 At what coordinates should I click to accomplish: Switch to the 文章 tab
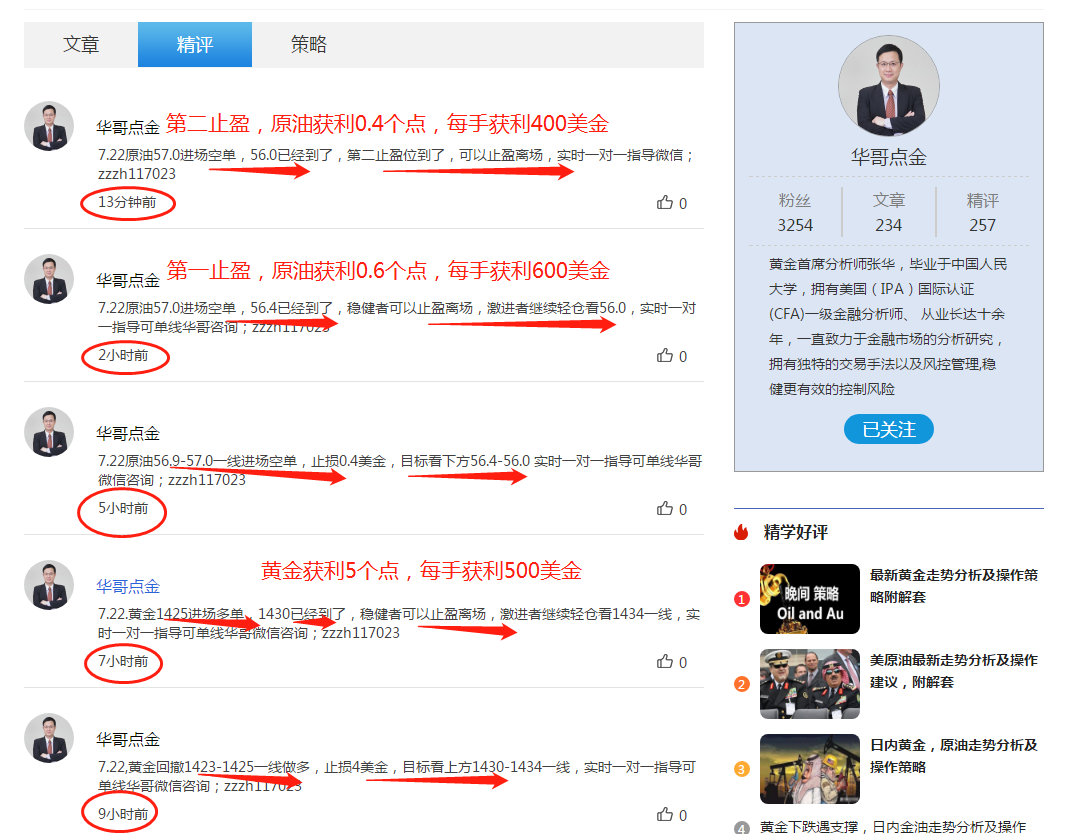click(x=81, y=45)
